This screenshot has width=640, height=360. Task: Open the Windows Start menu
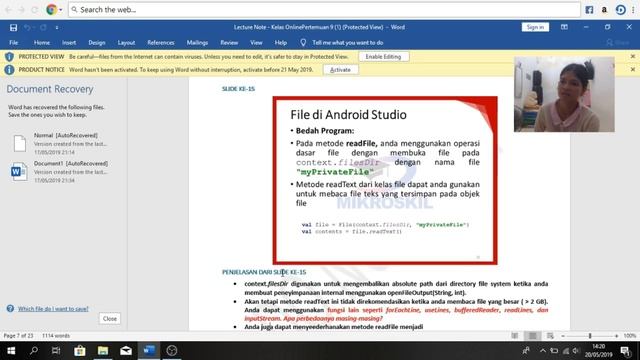pyautogui.click(x=11, y=351)
